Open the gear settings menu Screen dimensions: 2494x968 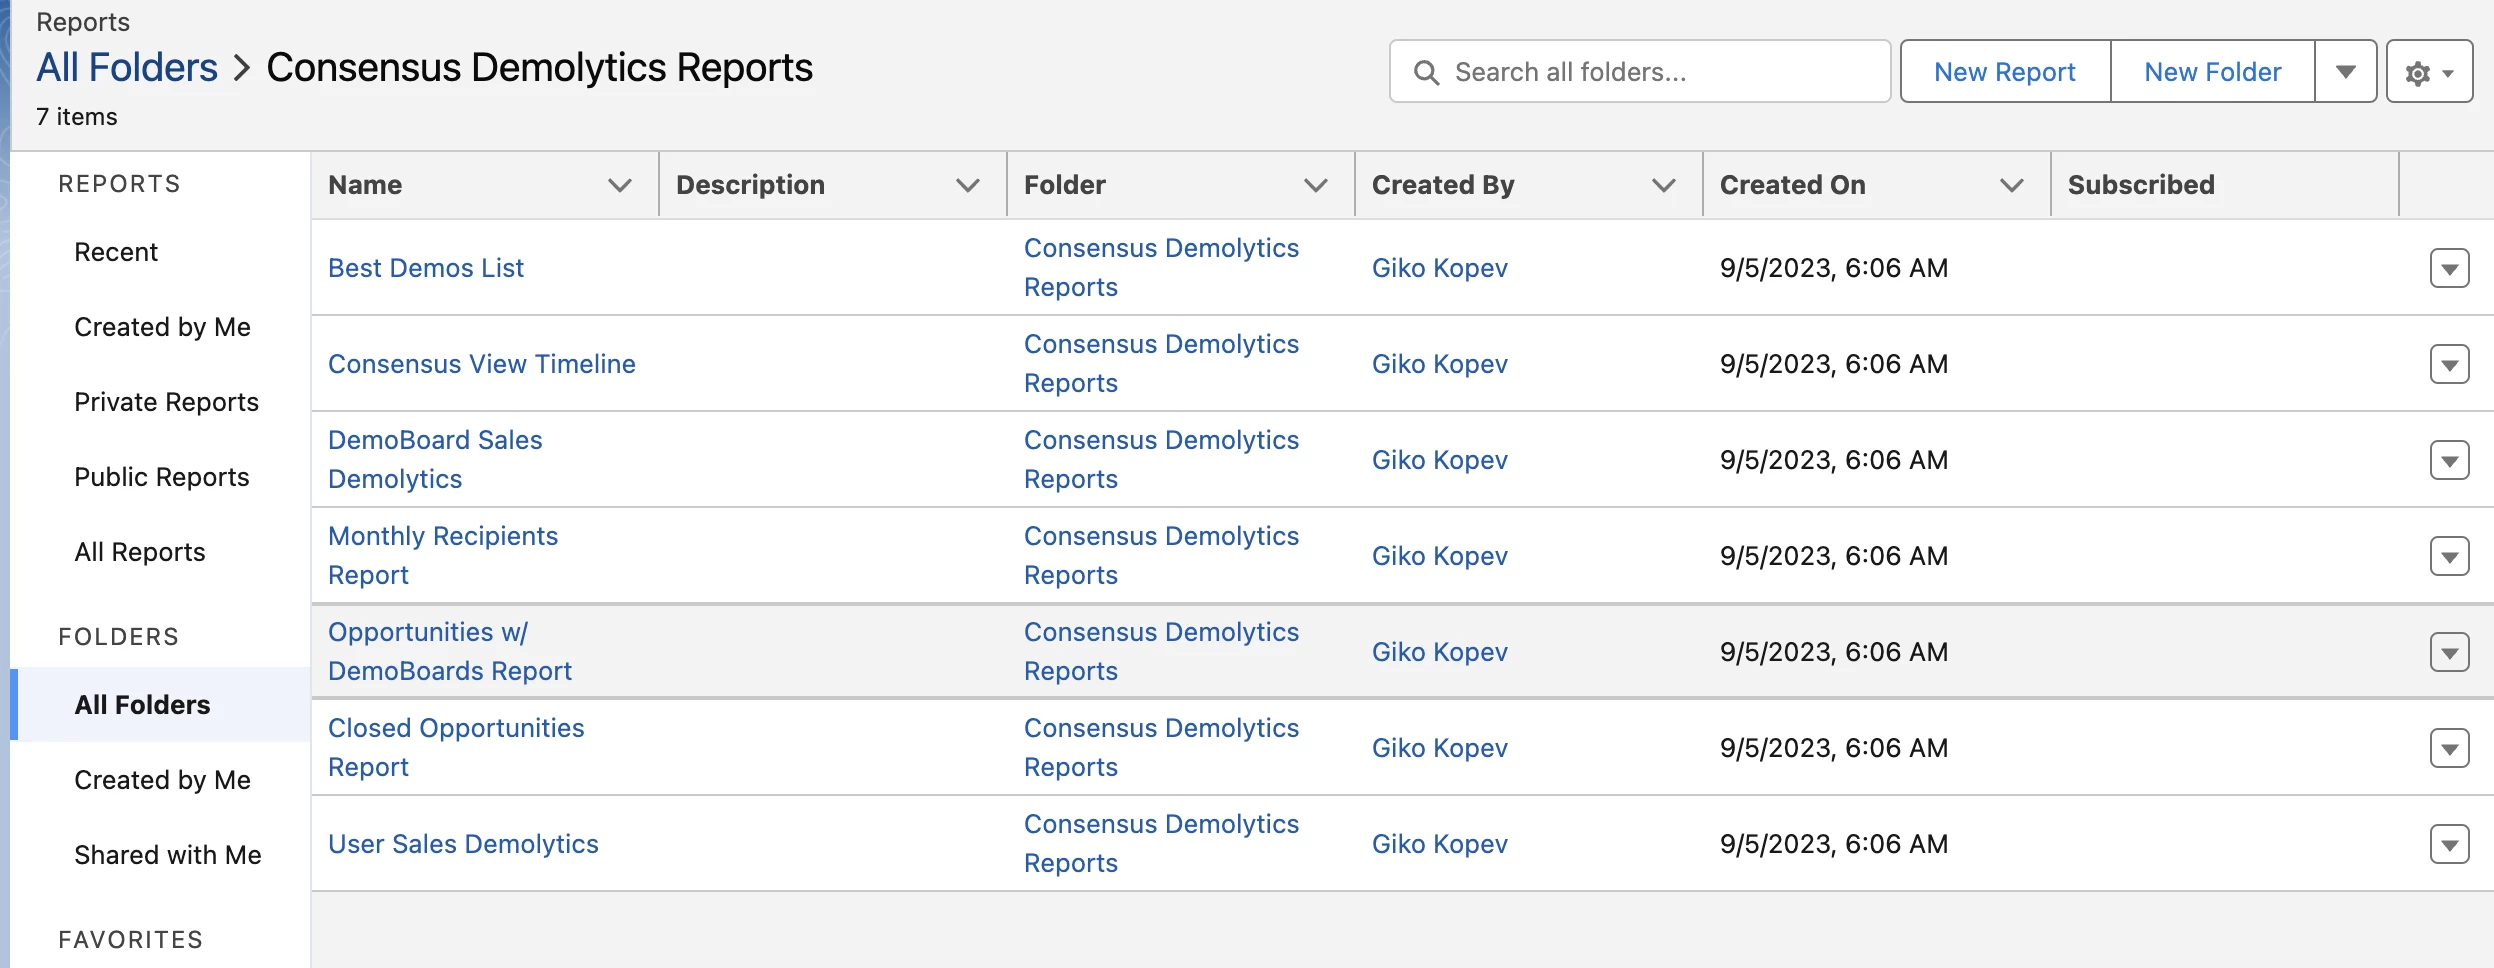coord(2429,73)
